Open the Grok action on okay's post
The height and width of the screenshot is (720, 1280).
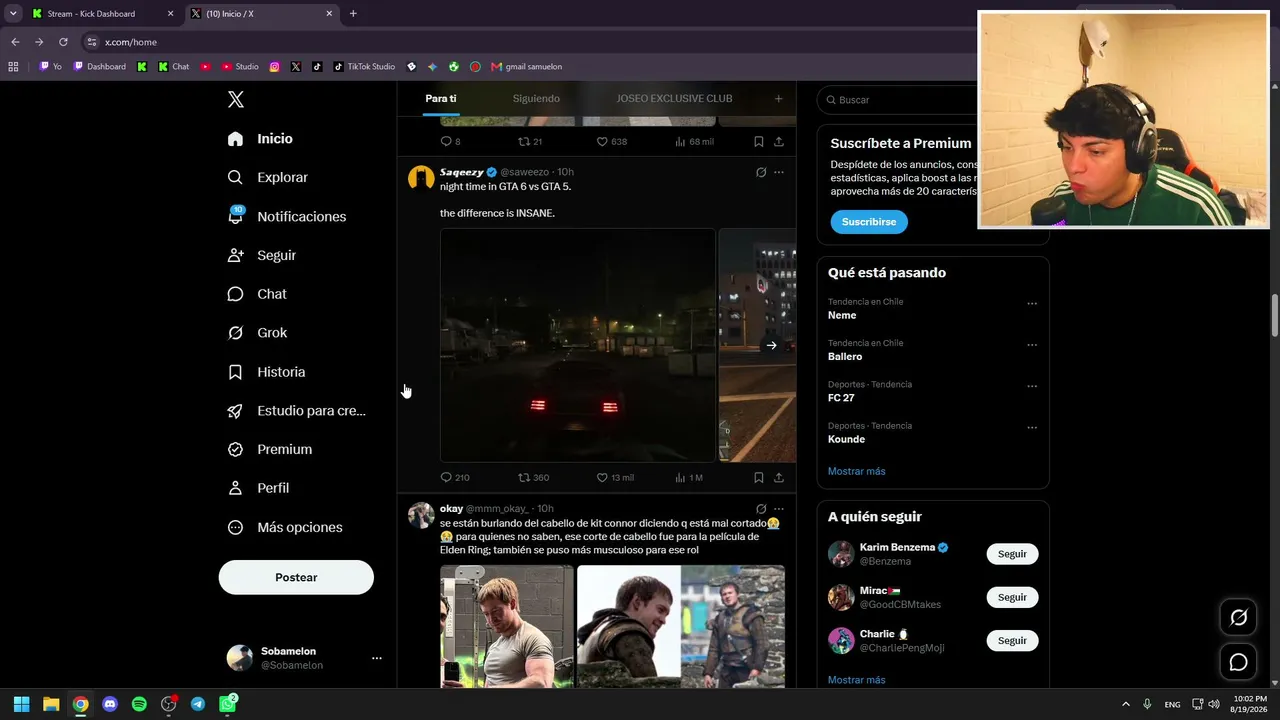pos(761,509)
